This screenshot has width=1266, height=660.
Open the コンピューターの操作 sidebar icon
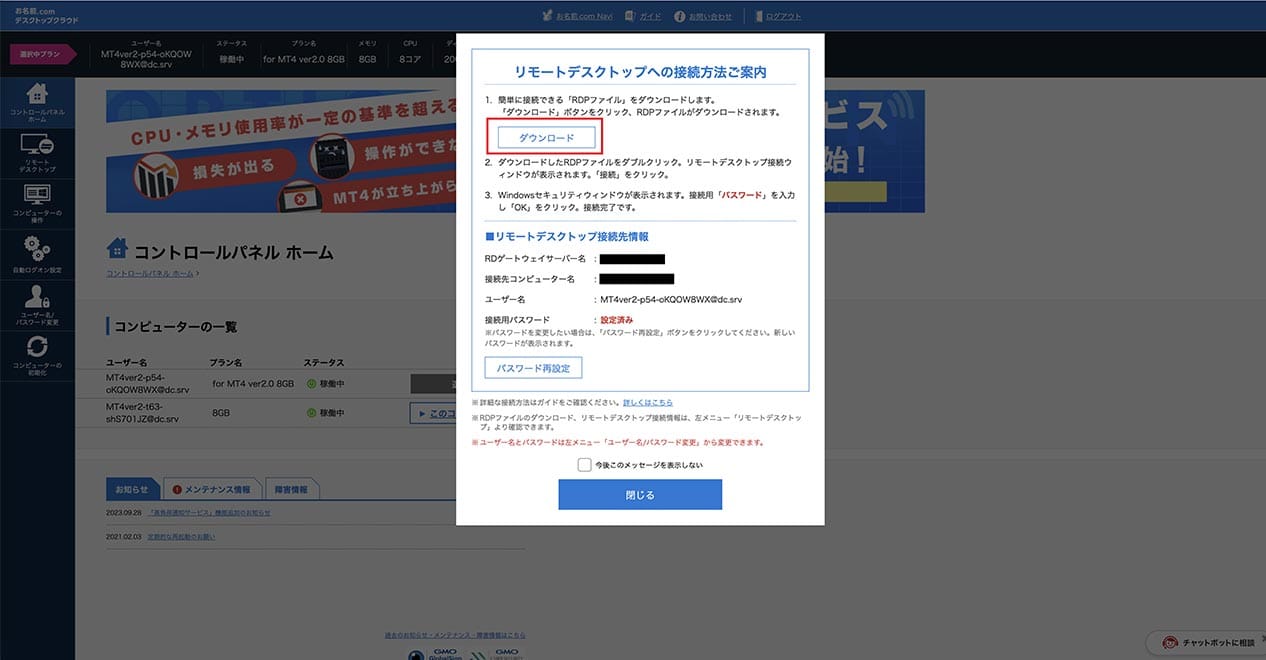pos(37,204)
